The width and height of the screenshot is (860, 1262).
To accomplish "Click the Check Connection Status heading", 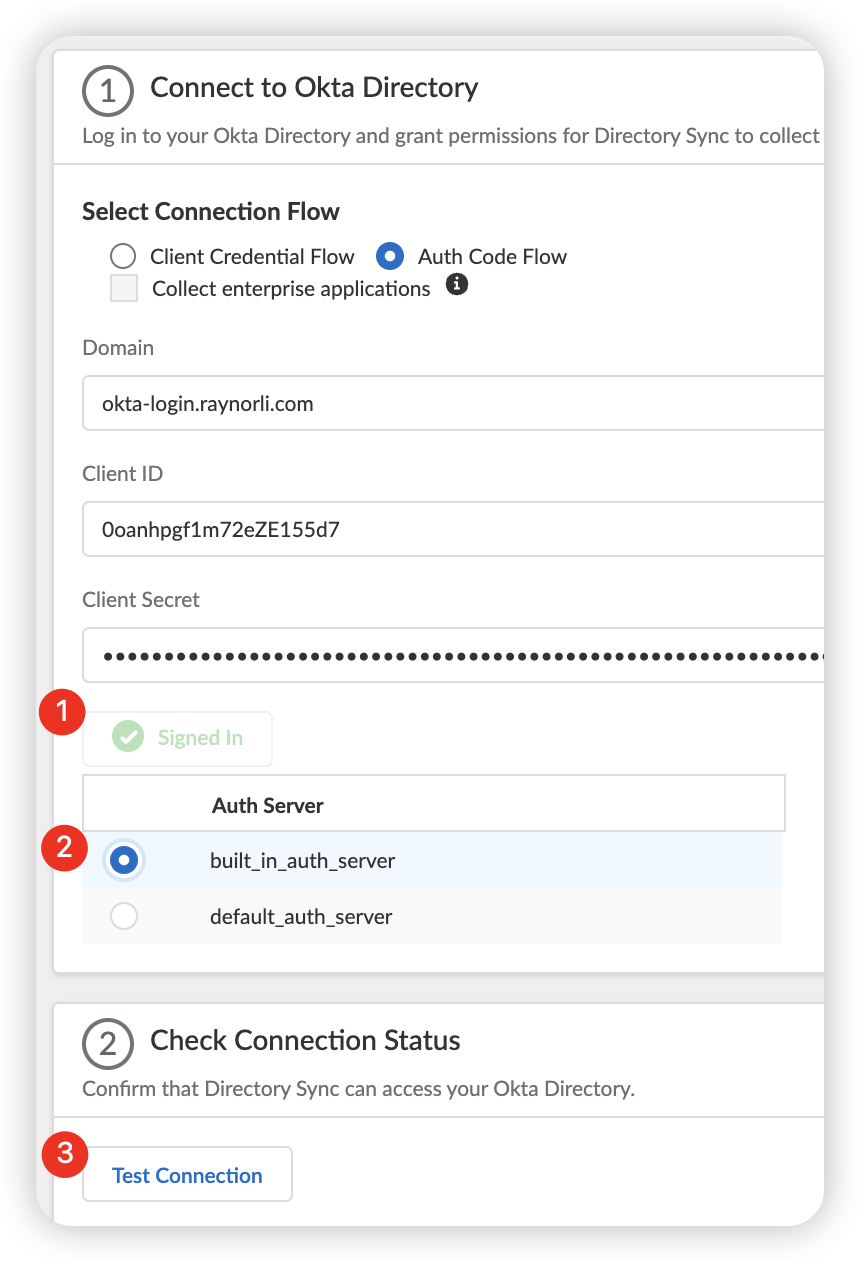I will tap(305, 1040).
